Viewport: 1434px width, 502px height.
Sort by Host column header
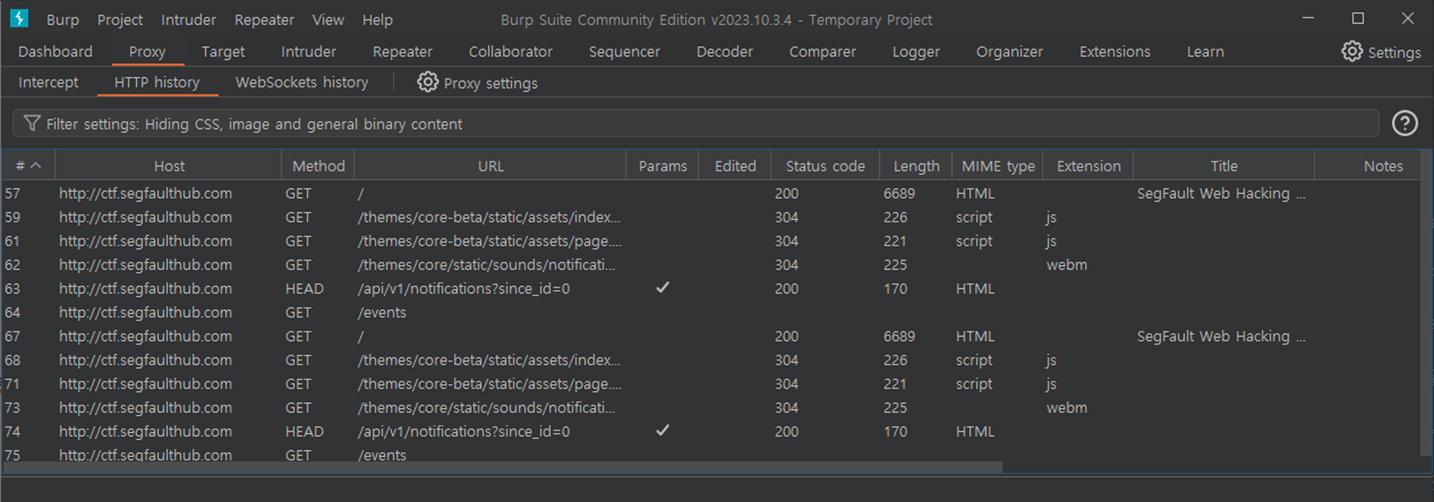[169, 166]
